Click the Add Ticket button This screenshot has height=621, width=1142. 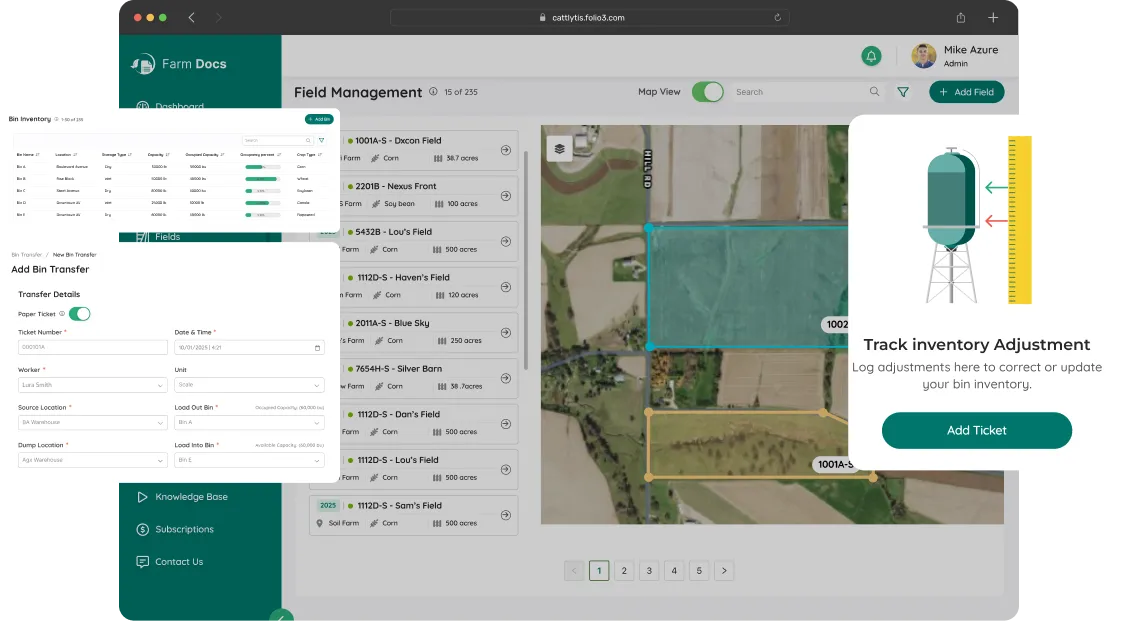976,430
